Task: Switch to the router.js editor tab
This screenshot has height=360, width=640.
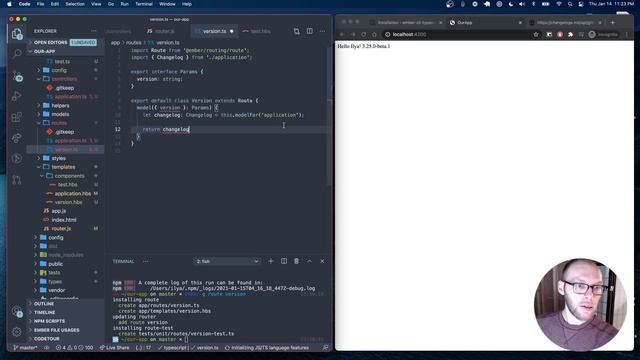Action: [x=163, y=31]
